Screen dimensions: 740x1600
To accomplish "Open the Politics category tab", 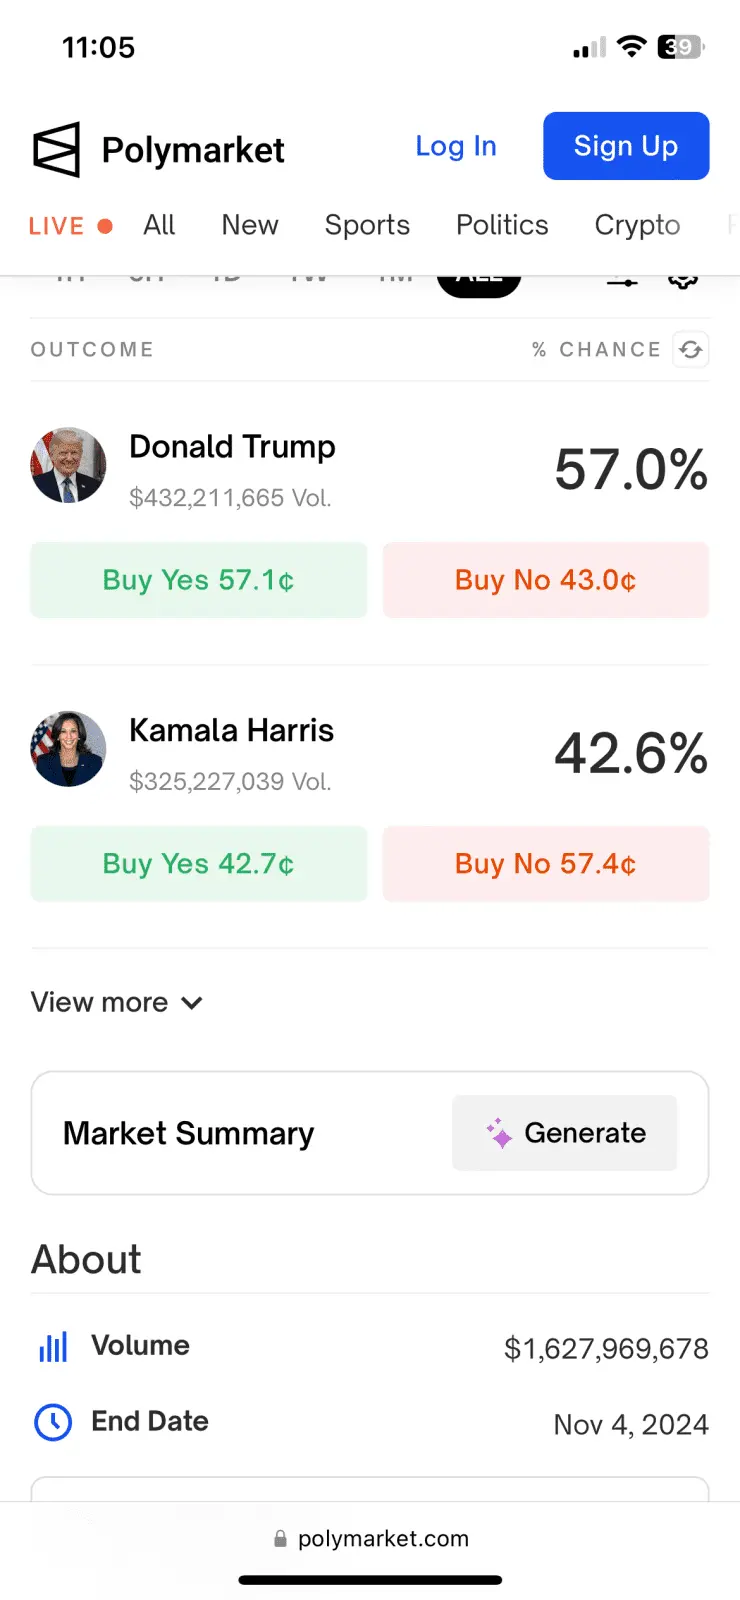I will pyautogui.click(x=502, y=225).
